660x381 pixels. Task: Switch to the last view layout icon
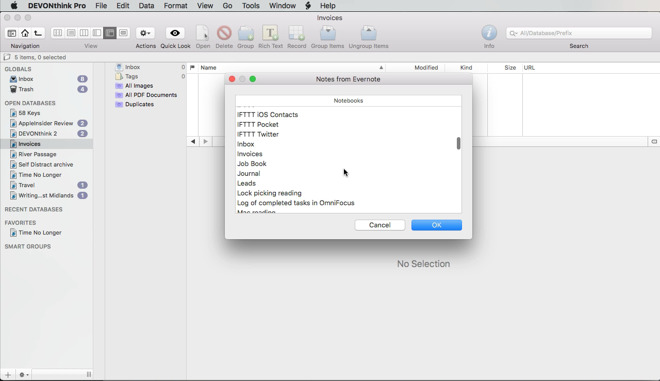tap(123, 33)
